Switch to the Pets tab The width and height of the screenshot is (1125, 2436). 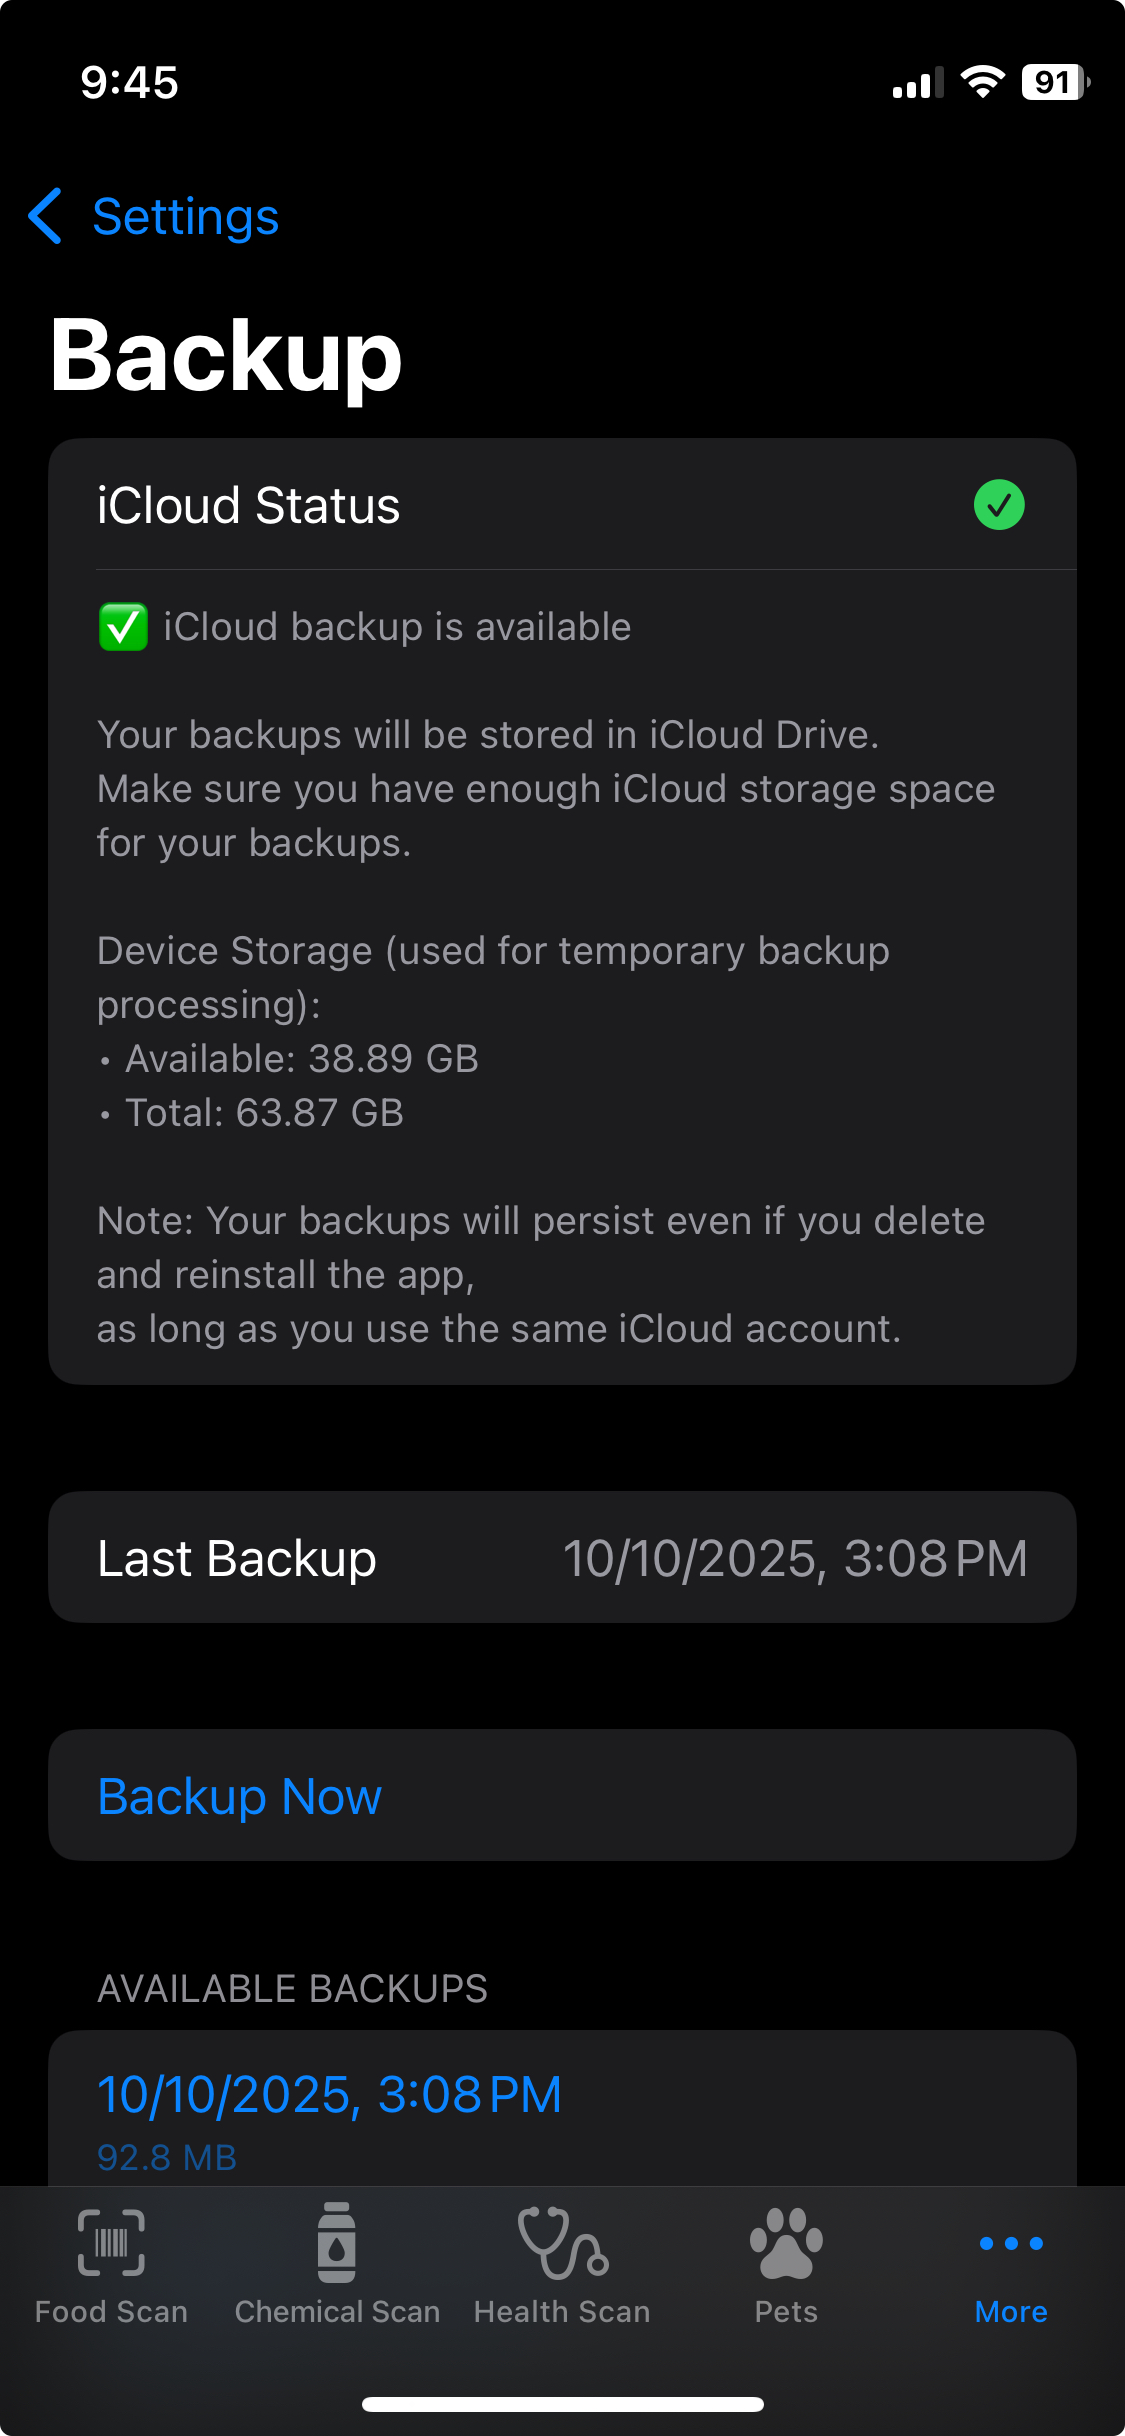(x=786, y=2270)
